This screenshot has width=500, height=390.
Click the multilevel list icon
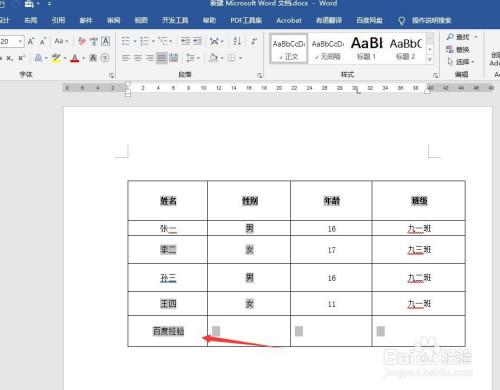click(163, 41)
